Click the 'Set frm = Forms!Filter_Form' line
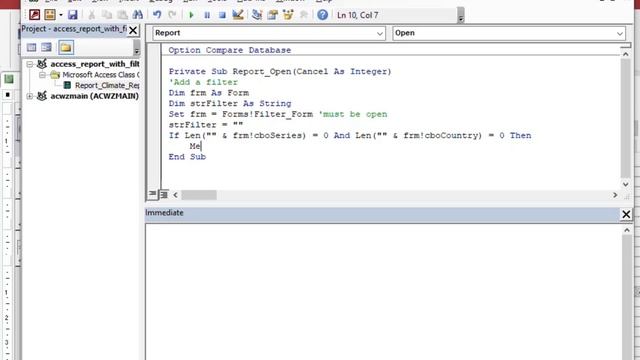Viewport: 640px width, 360px height. (278, 114)
